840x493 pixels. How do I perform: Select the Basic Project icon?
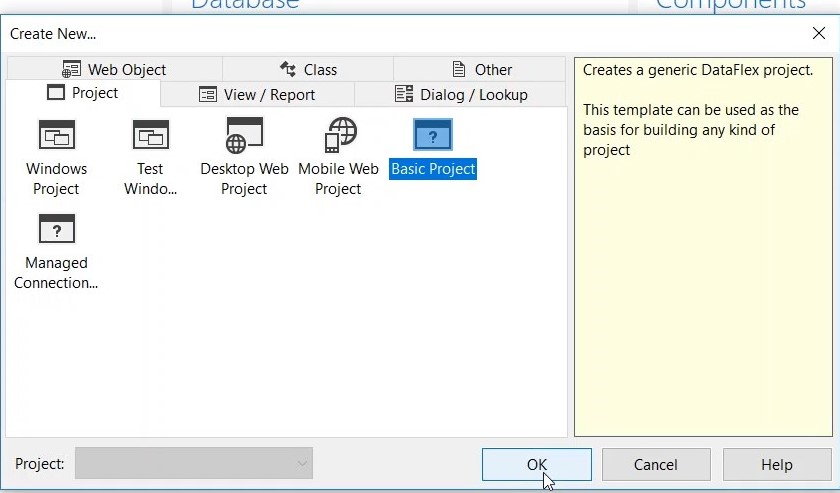coord(432,135)
